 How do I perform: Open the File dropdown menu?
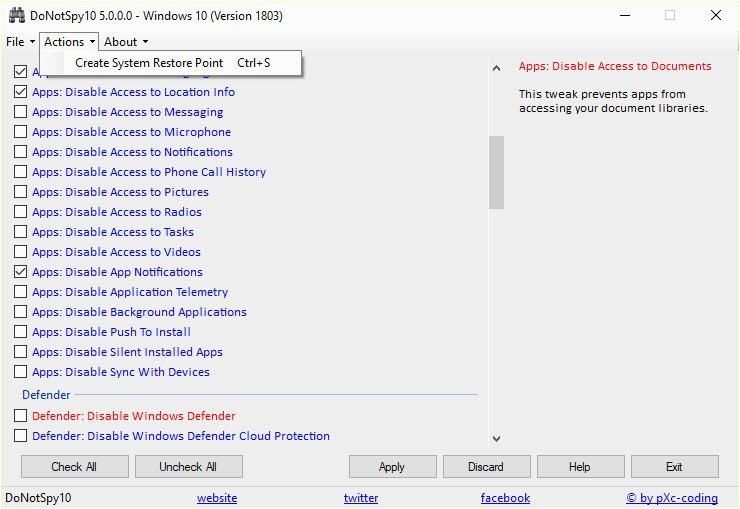click(x=20, y=42)
